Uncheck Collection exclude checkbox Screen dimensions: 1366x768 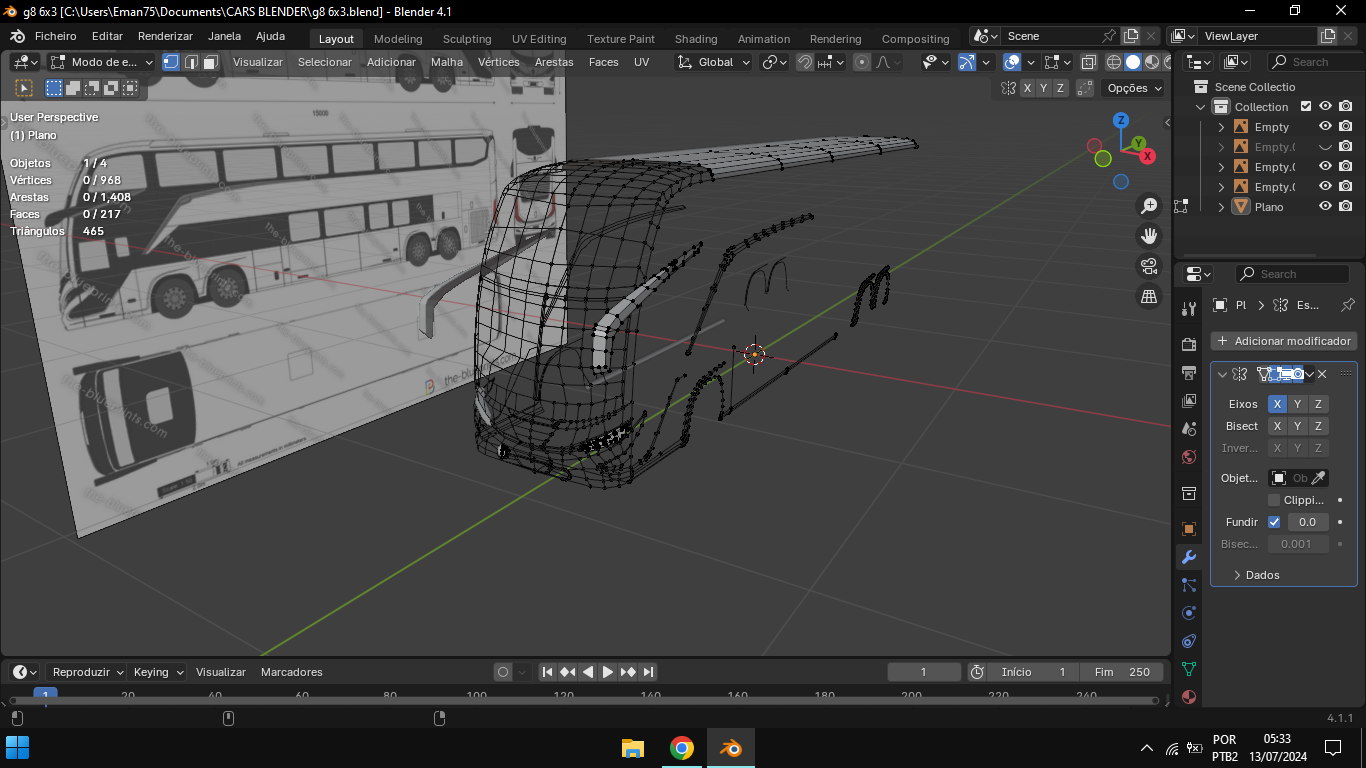tap(1305, 107)
